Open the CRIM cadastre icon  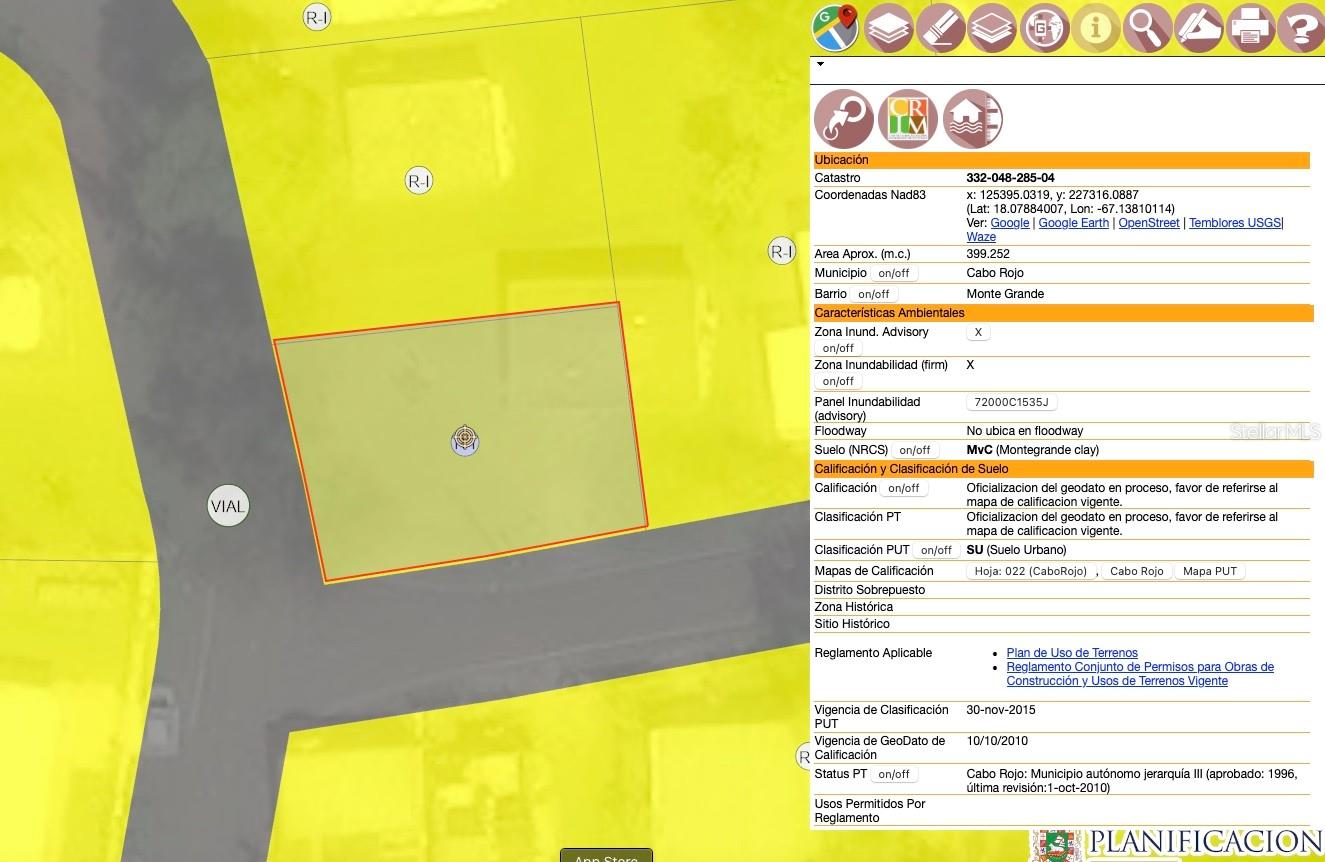click(x=908, y=119)
